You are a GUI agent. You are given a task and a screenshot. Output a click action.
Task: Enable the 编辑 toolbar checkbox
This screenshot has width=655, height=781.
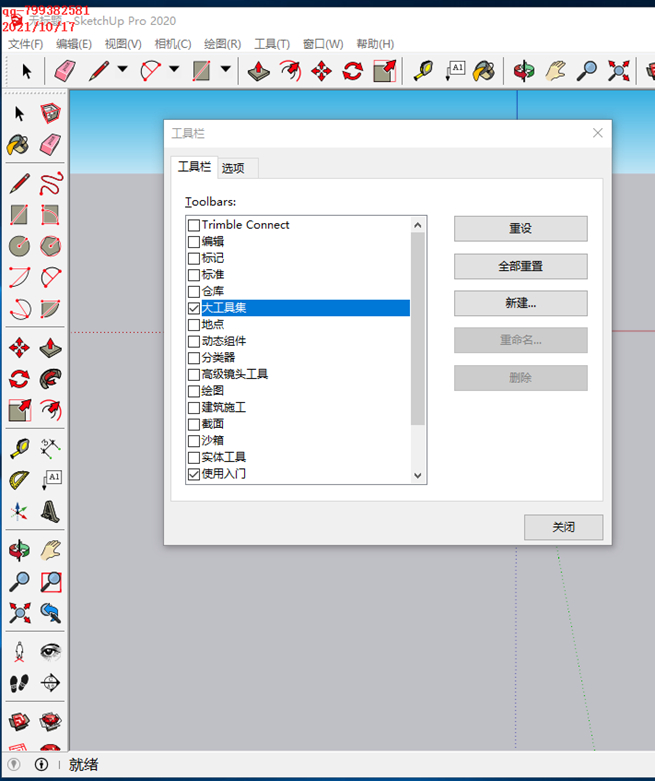(194, 242)
